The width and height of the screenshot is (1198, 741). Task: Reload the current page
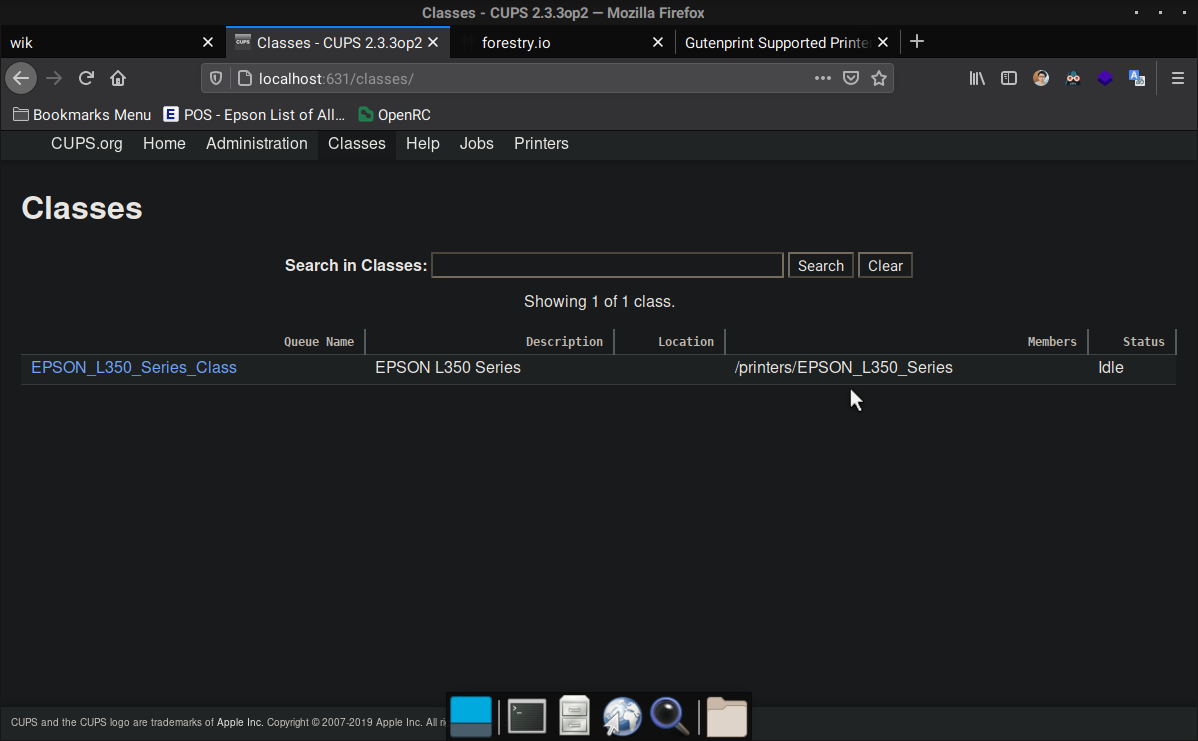[86, 79]
